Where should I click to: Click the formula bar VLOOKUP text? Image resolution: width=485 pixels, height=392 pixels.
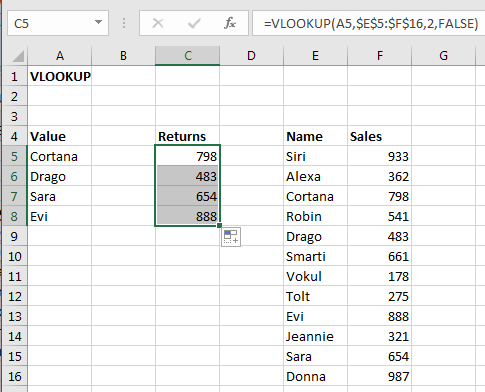(371, 23)
